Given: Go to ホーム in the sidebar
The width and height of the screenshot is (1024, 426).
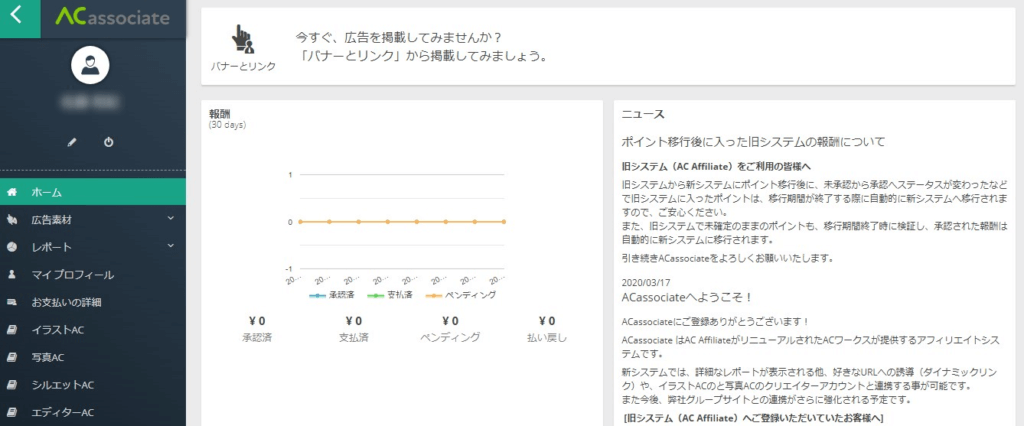Looking at the screenshot, I should coord(93,192).
